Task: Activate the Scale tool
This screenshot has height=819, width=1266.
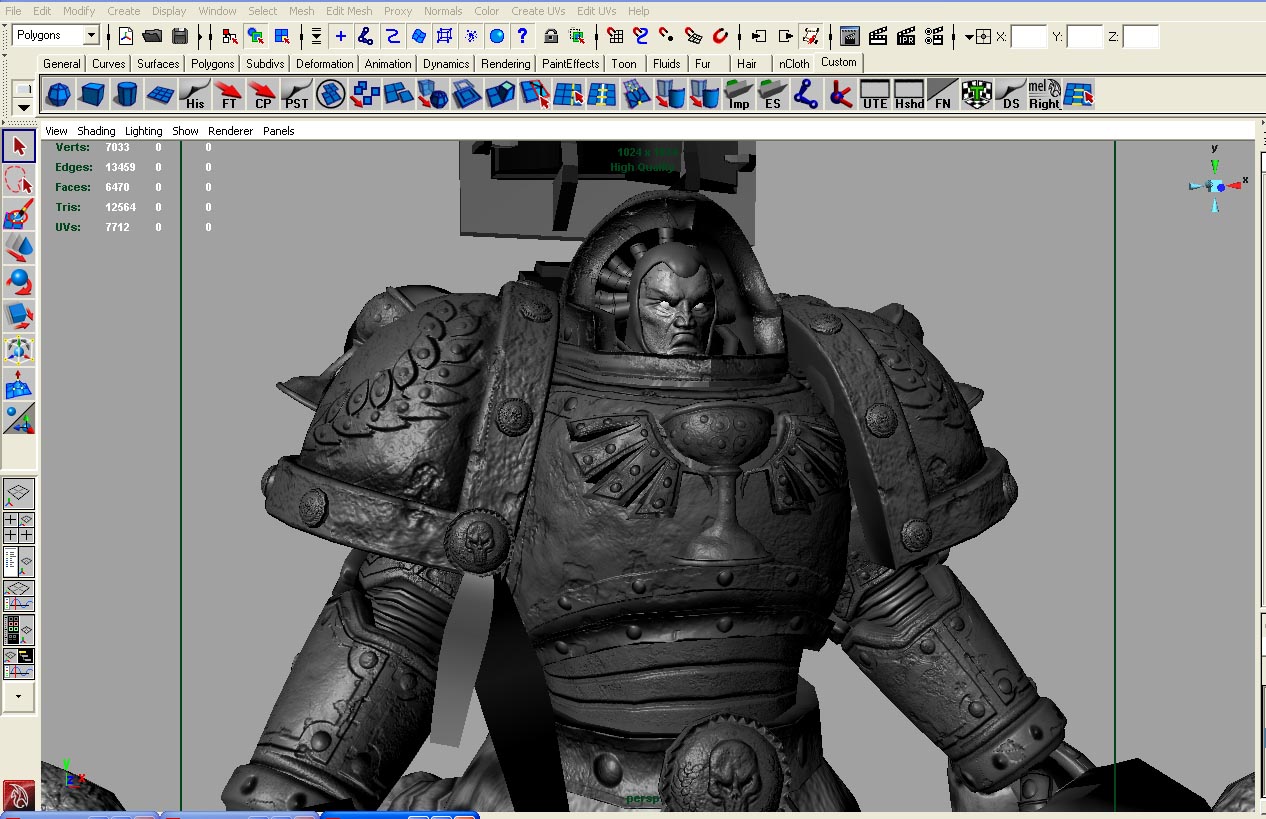Action: point(19,316)
